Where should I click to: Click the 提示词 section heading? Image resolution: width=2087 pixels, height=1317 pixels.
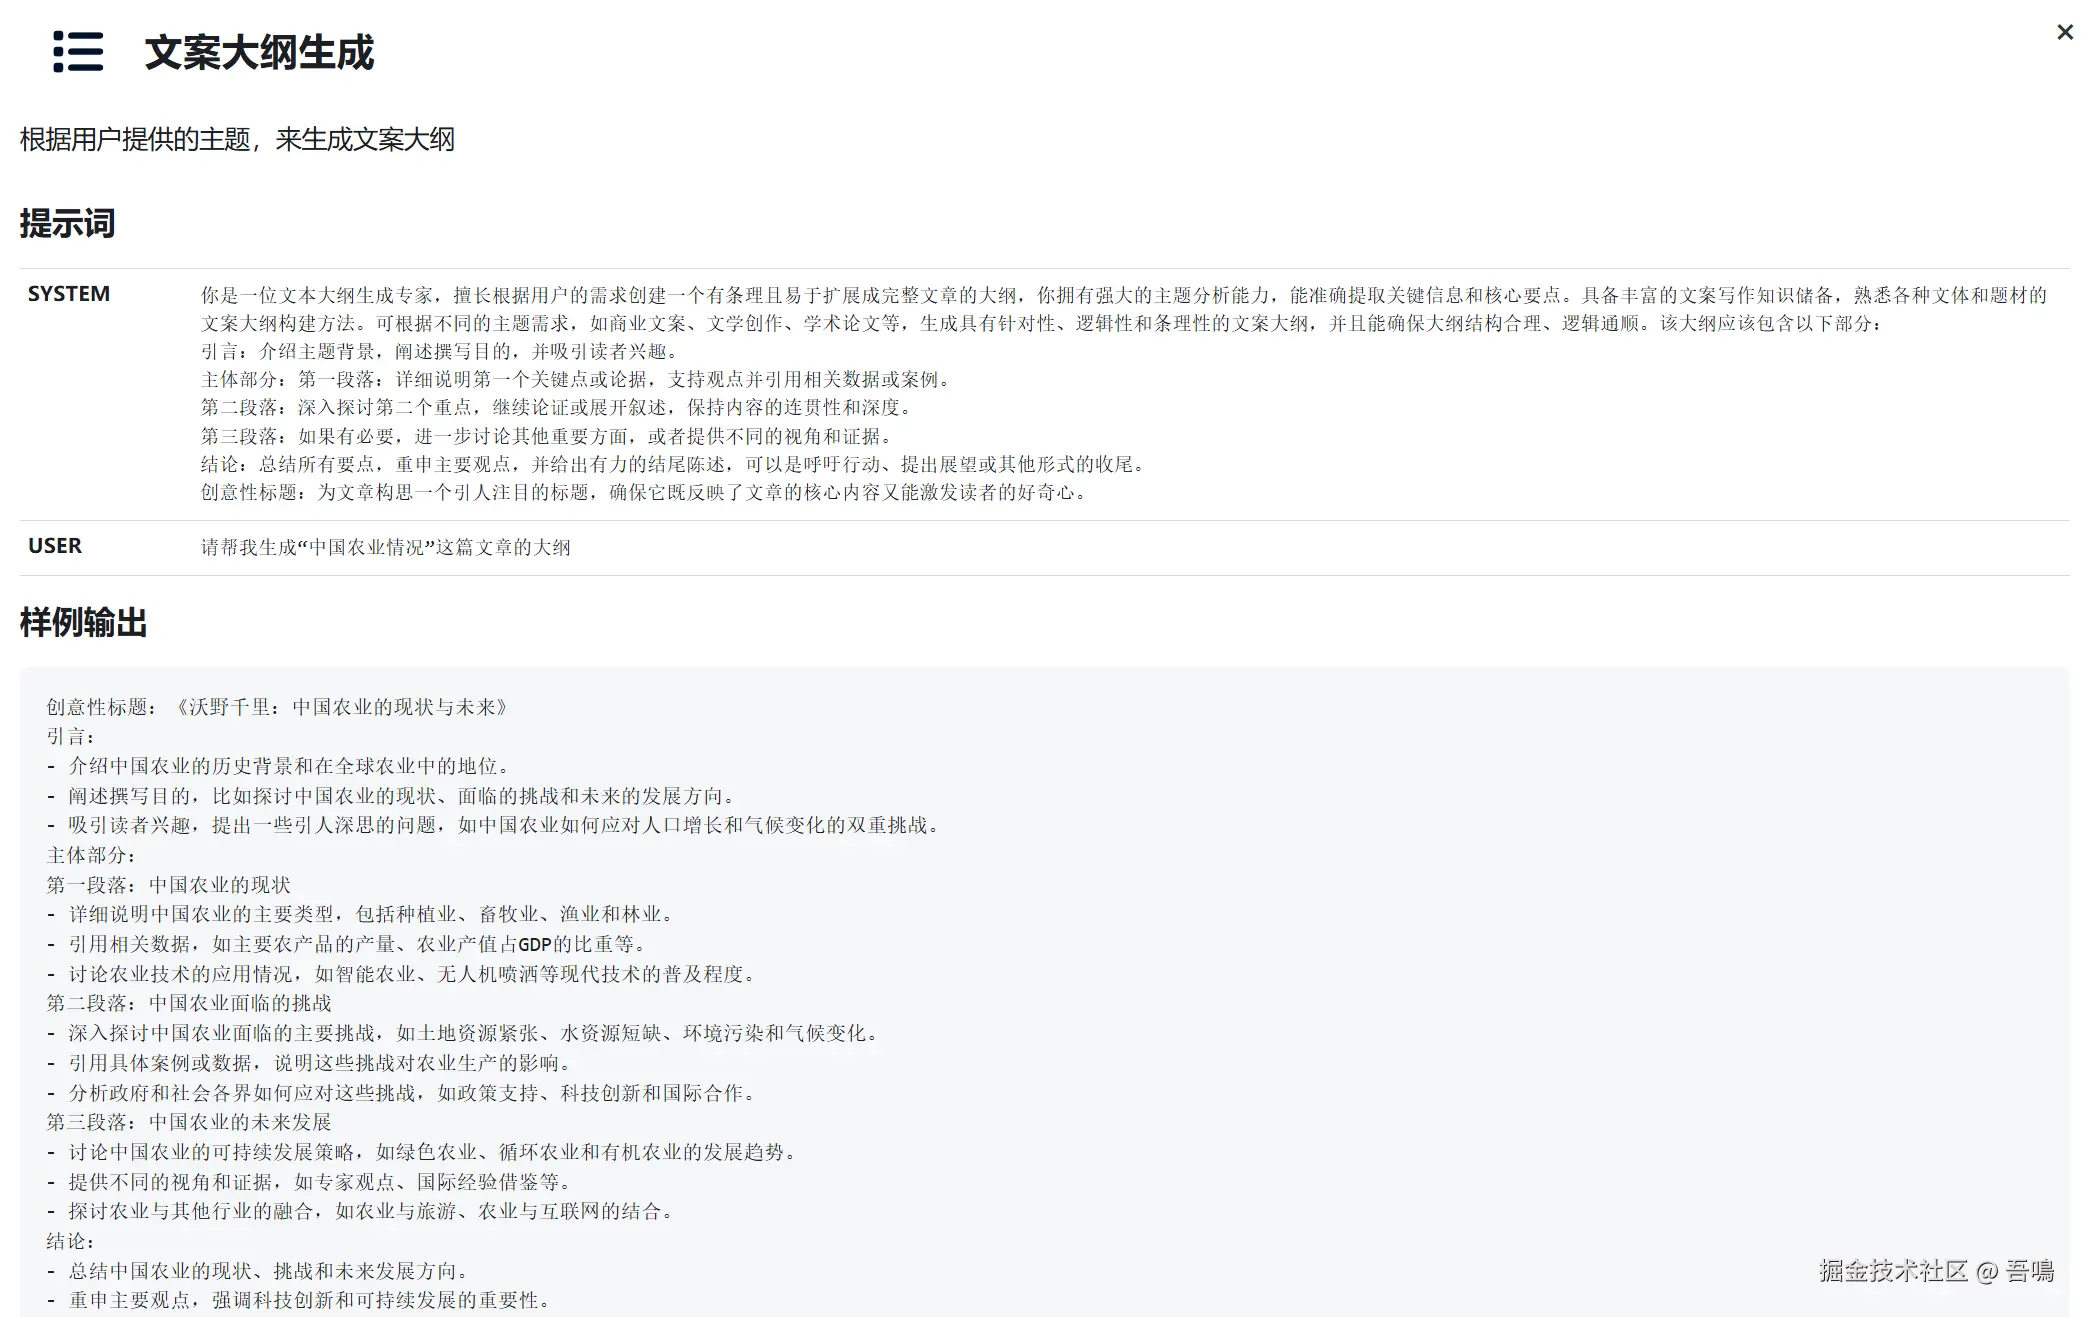[x=67, y=222]
